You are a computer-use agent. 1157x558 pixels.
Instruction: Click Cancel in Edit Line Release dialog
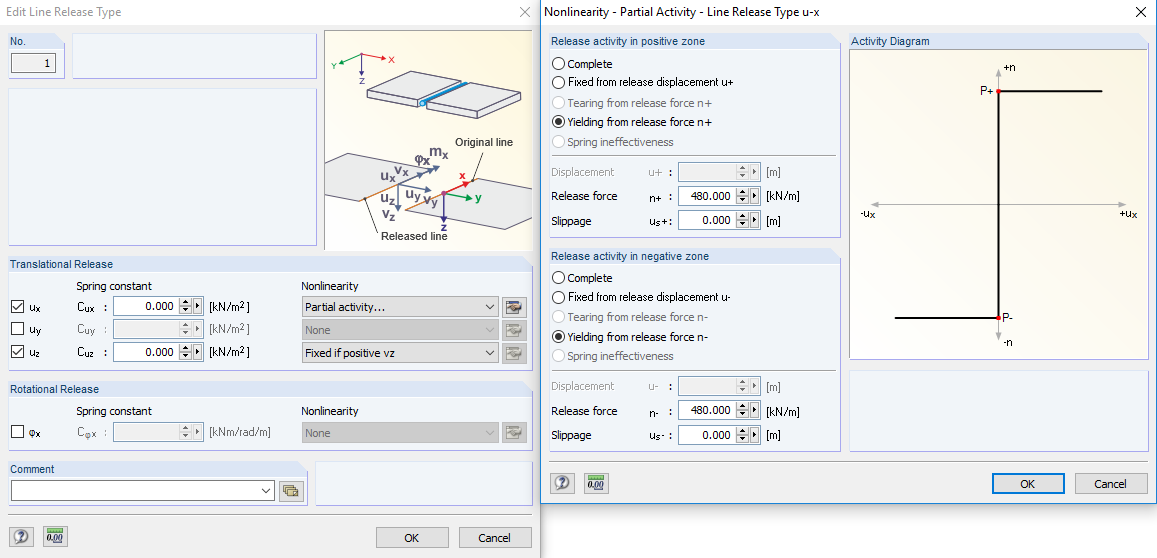pyautogui.click(x=494, y=538)
